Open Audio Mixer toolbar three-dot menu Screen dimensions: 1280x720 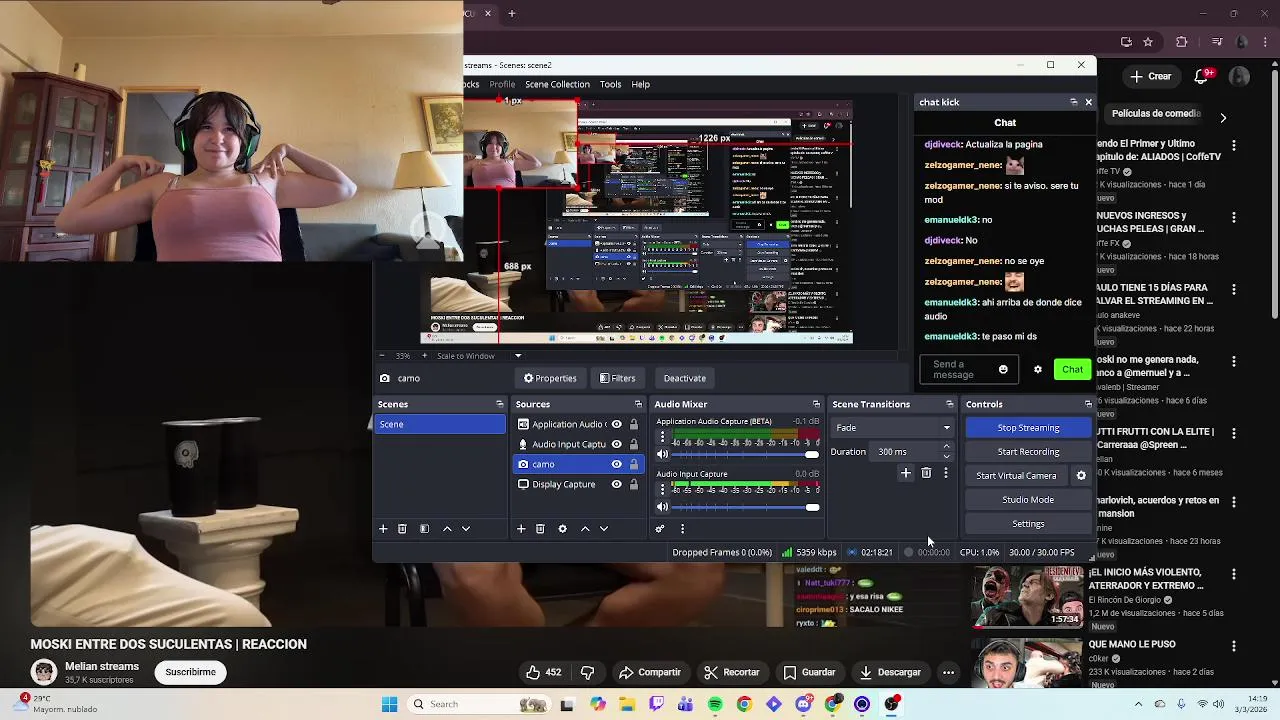[682, 528]
